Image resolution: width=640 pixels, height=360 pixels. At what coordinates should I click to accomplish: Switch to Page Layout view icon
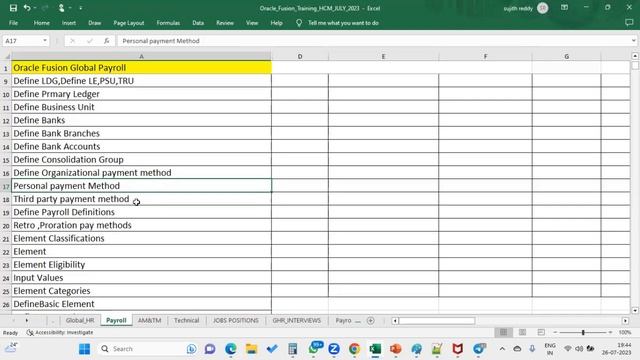(522, 332)
